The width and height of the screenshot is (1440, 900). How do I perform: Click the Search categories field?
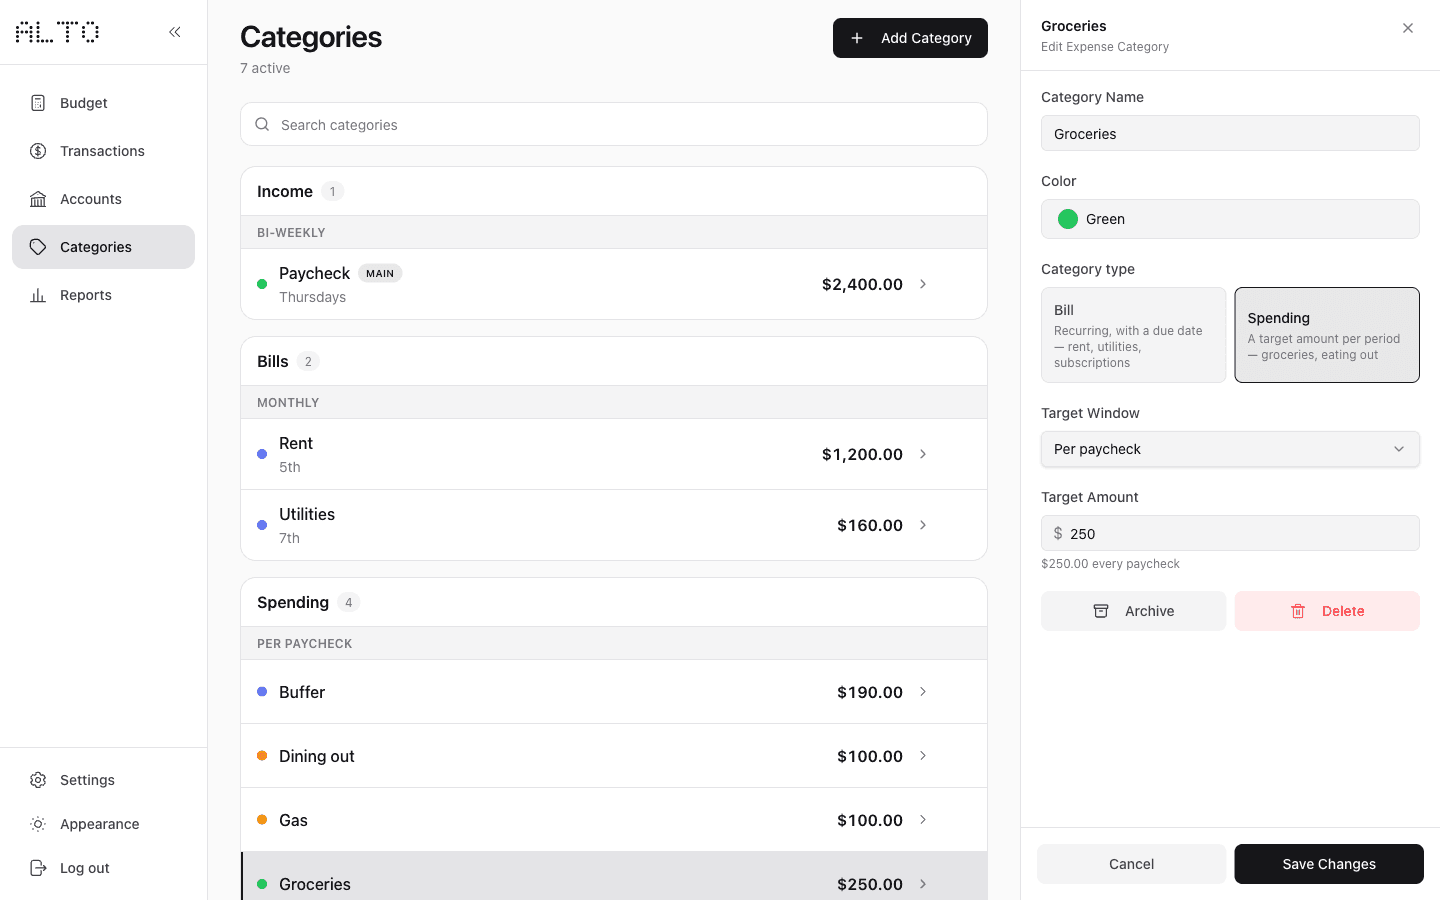(614, 125)
